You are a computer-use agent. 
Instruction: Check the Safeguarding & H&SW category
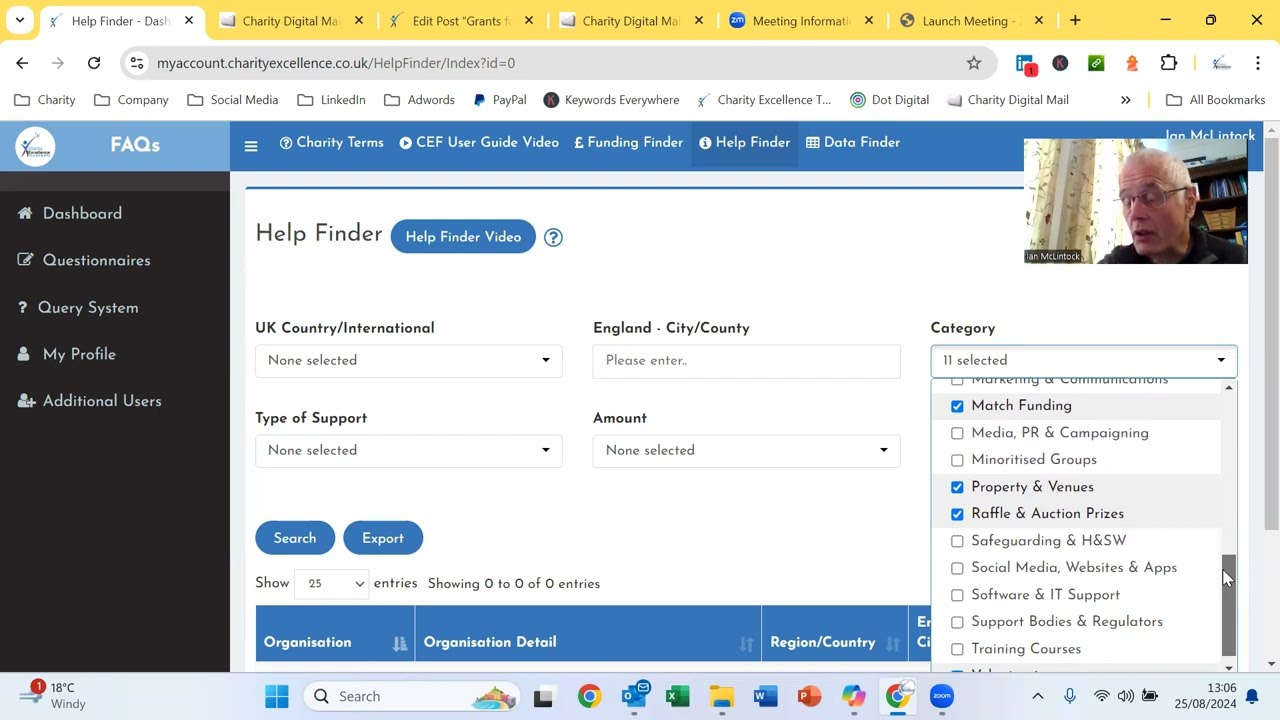click(x=957, y=541)
